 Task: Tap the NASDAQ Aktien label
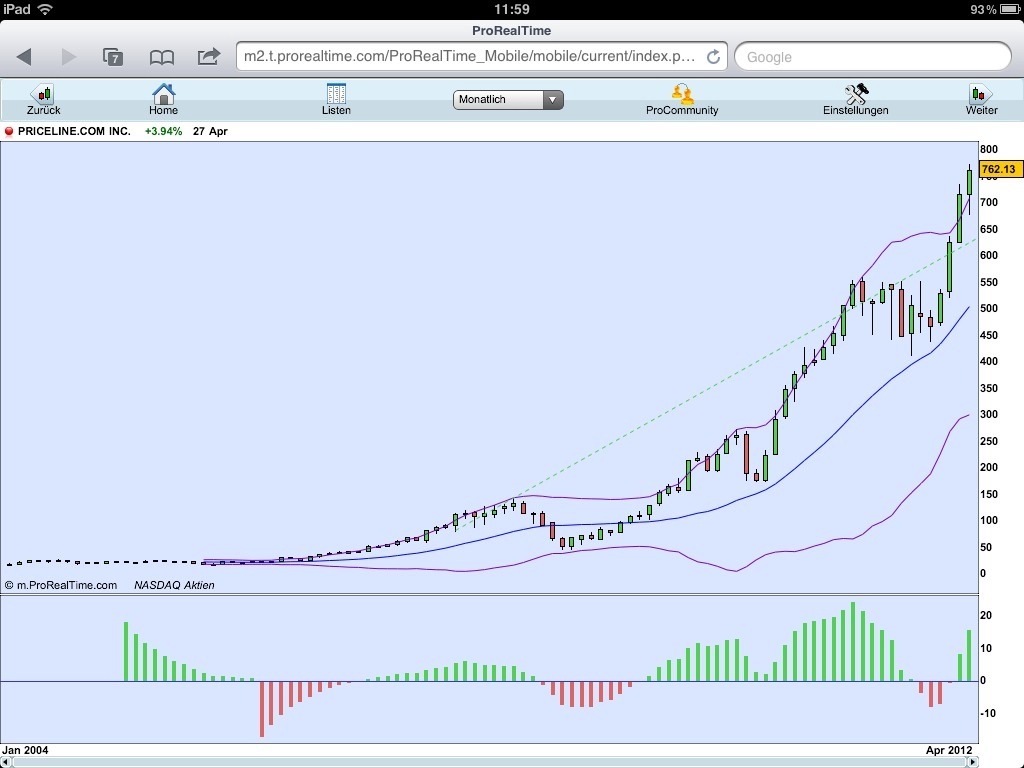(174, 585)
